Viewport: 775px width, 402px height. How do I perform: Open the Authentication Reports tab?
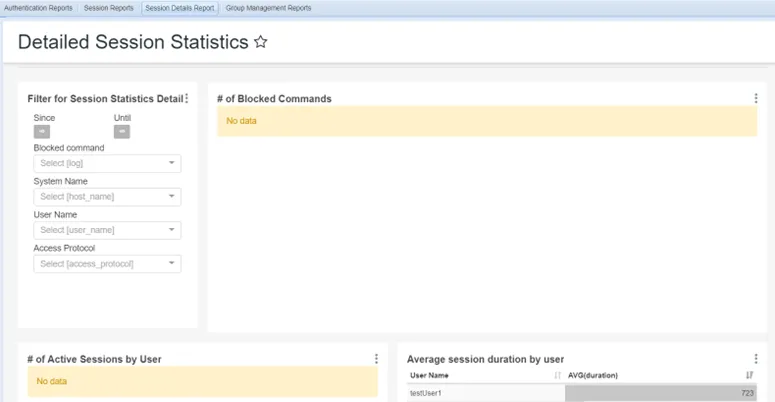[x=38, y=8]
